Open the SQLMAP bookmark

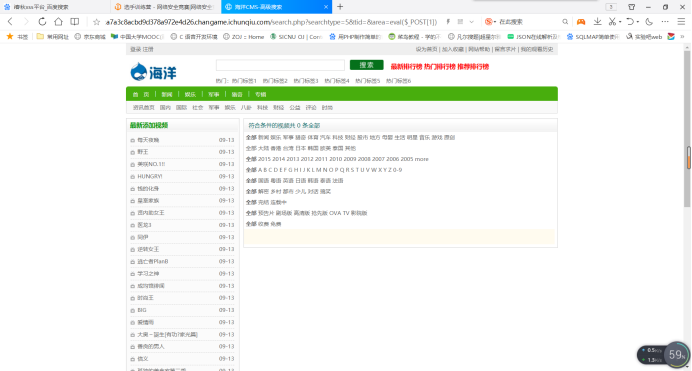coord(593,37)
